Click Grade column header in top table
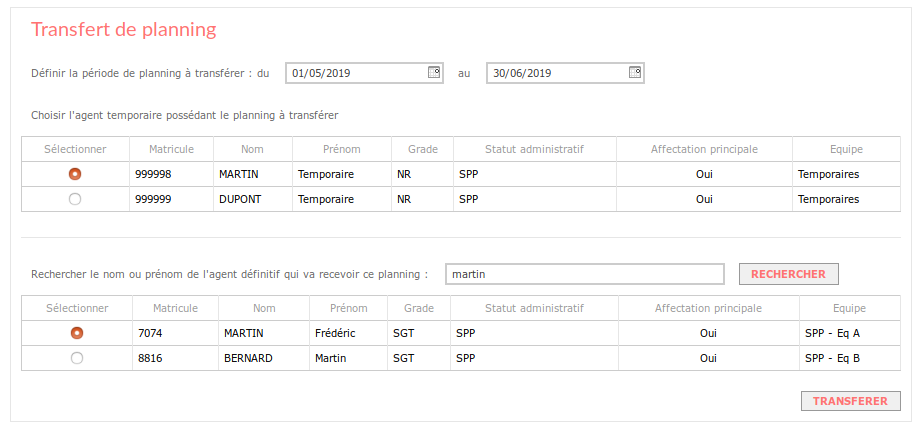Image resolution: width=922 pixels, height=428 pixels. tap(423, 149)
